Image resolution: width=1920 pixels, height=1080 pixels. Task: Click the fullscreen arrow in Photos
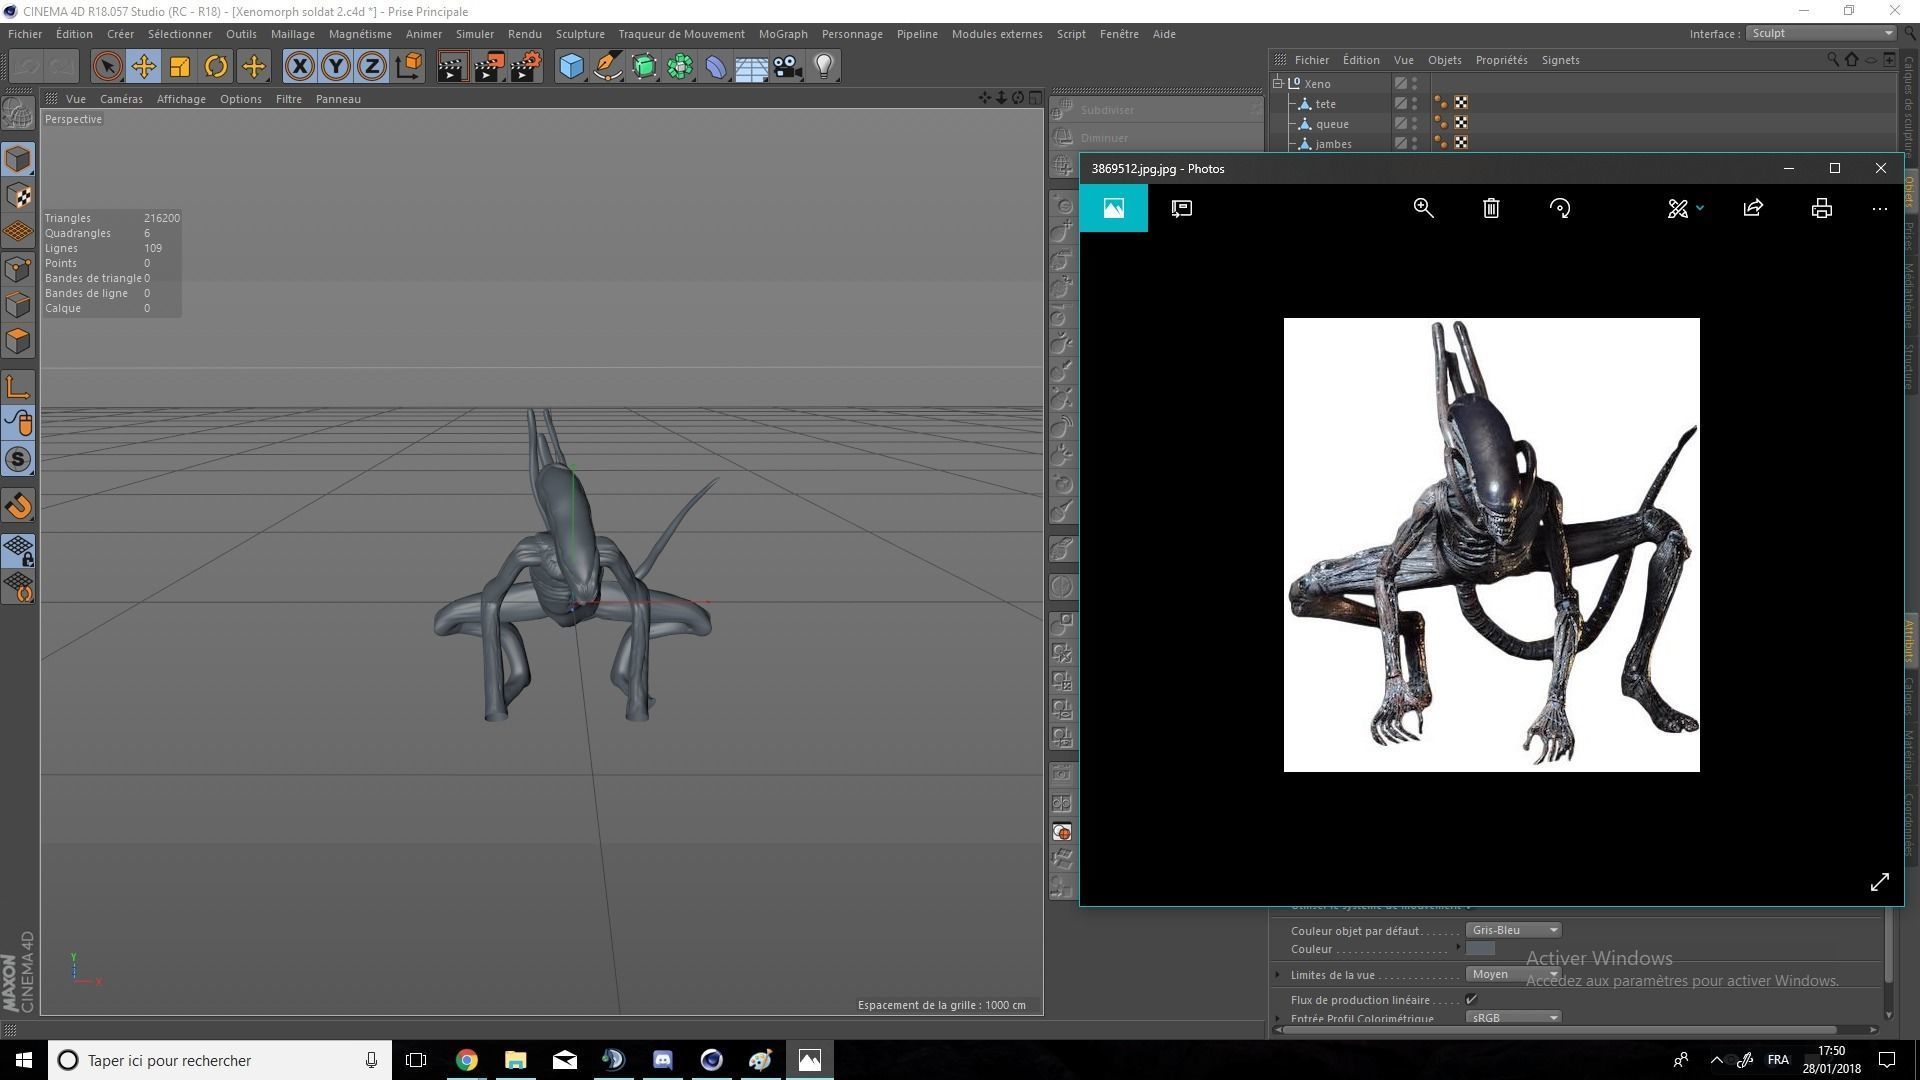click(1880, 882)
